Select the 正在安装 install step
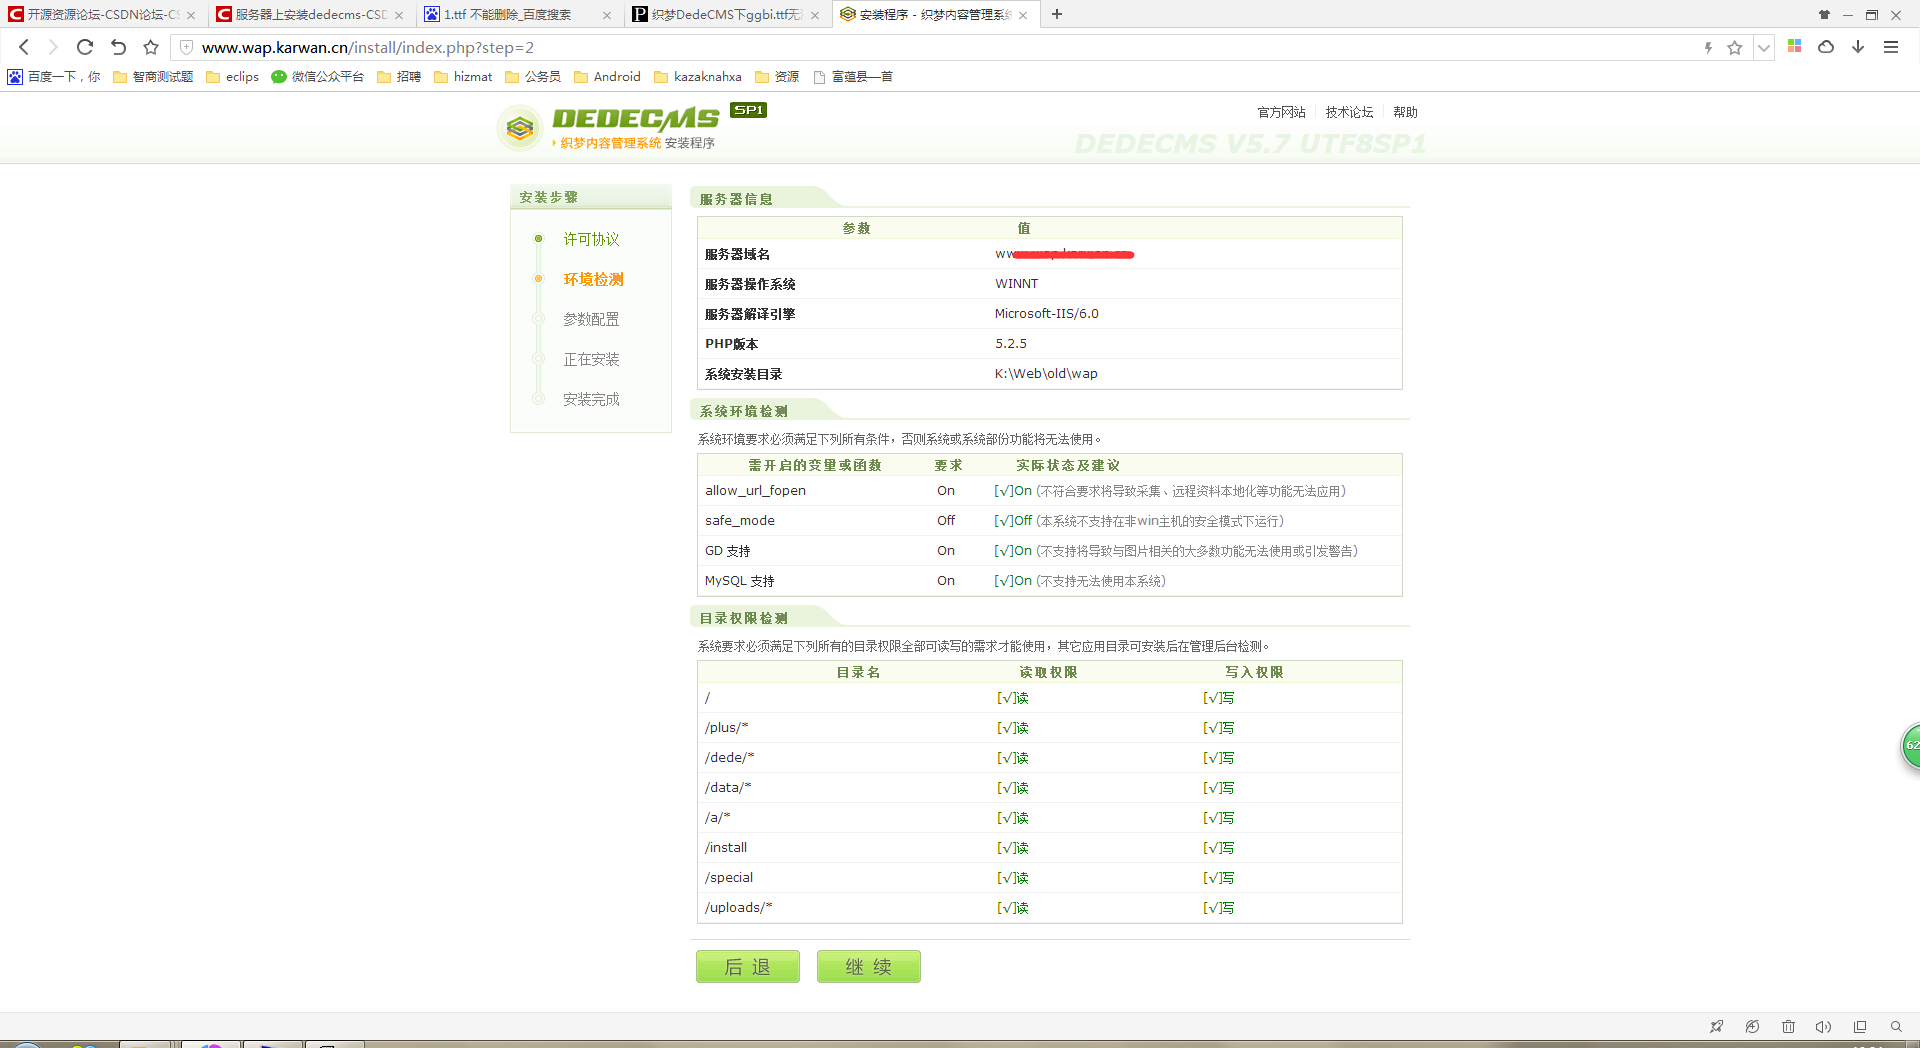This screenshot has height=1048, width=1920. (x=591, y=359)
